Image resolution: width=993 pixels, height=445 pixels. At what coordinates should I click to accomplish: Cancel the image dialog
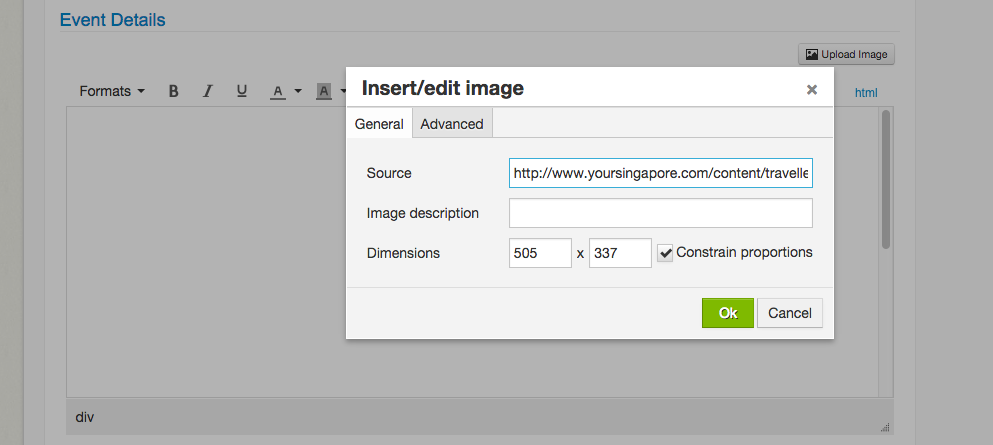[790, 313]
